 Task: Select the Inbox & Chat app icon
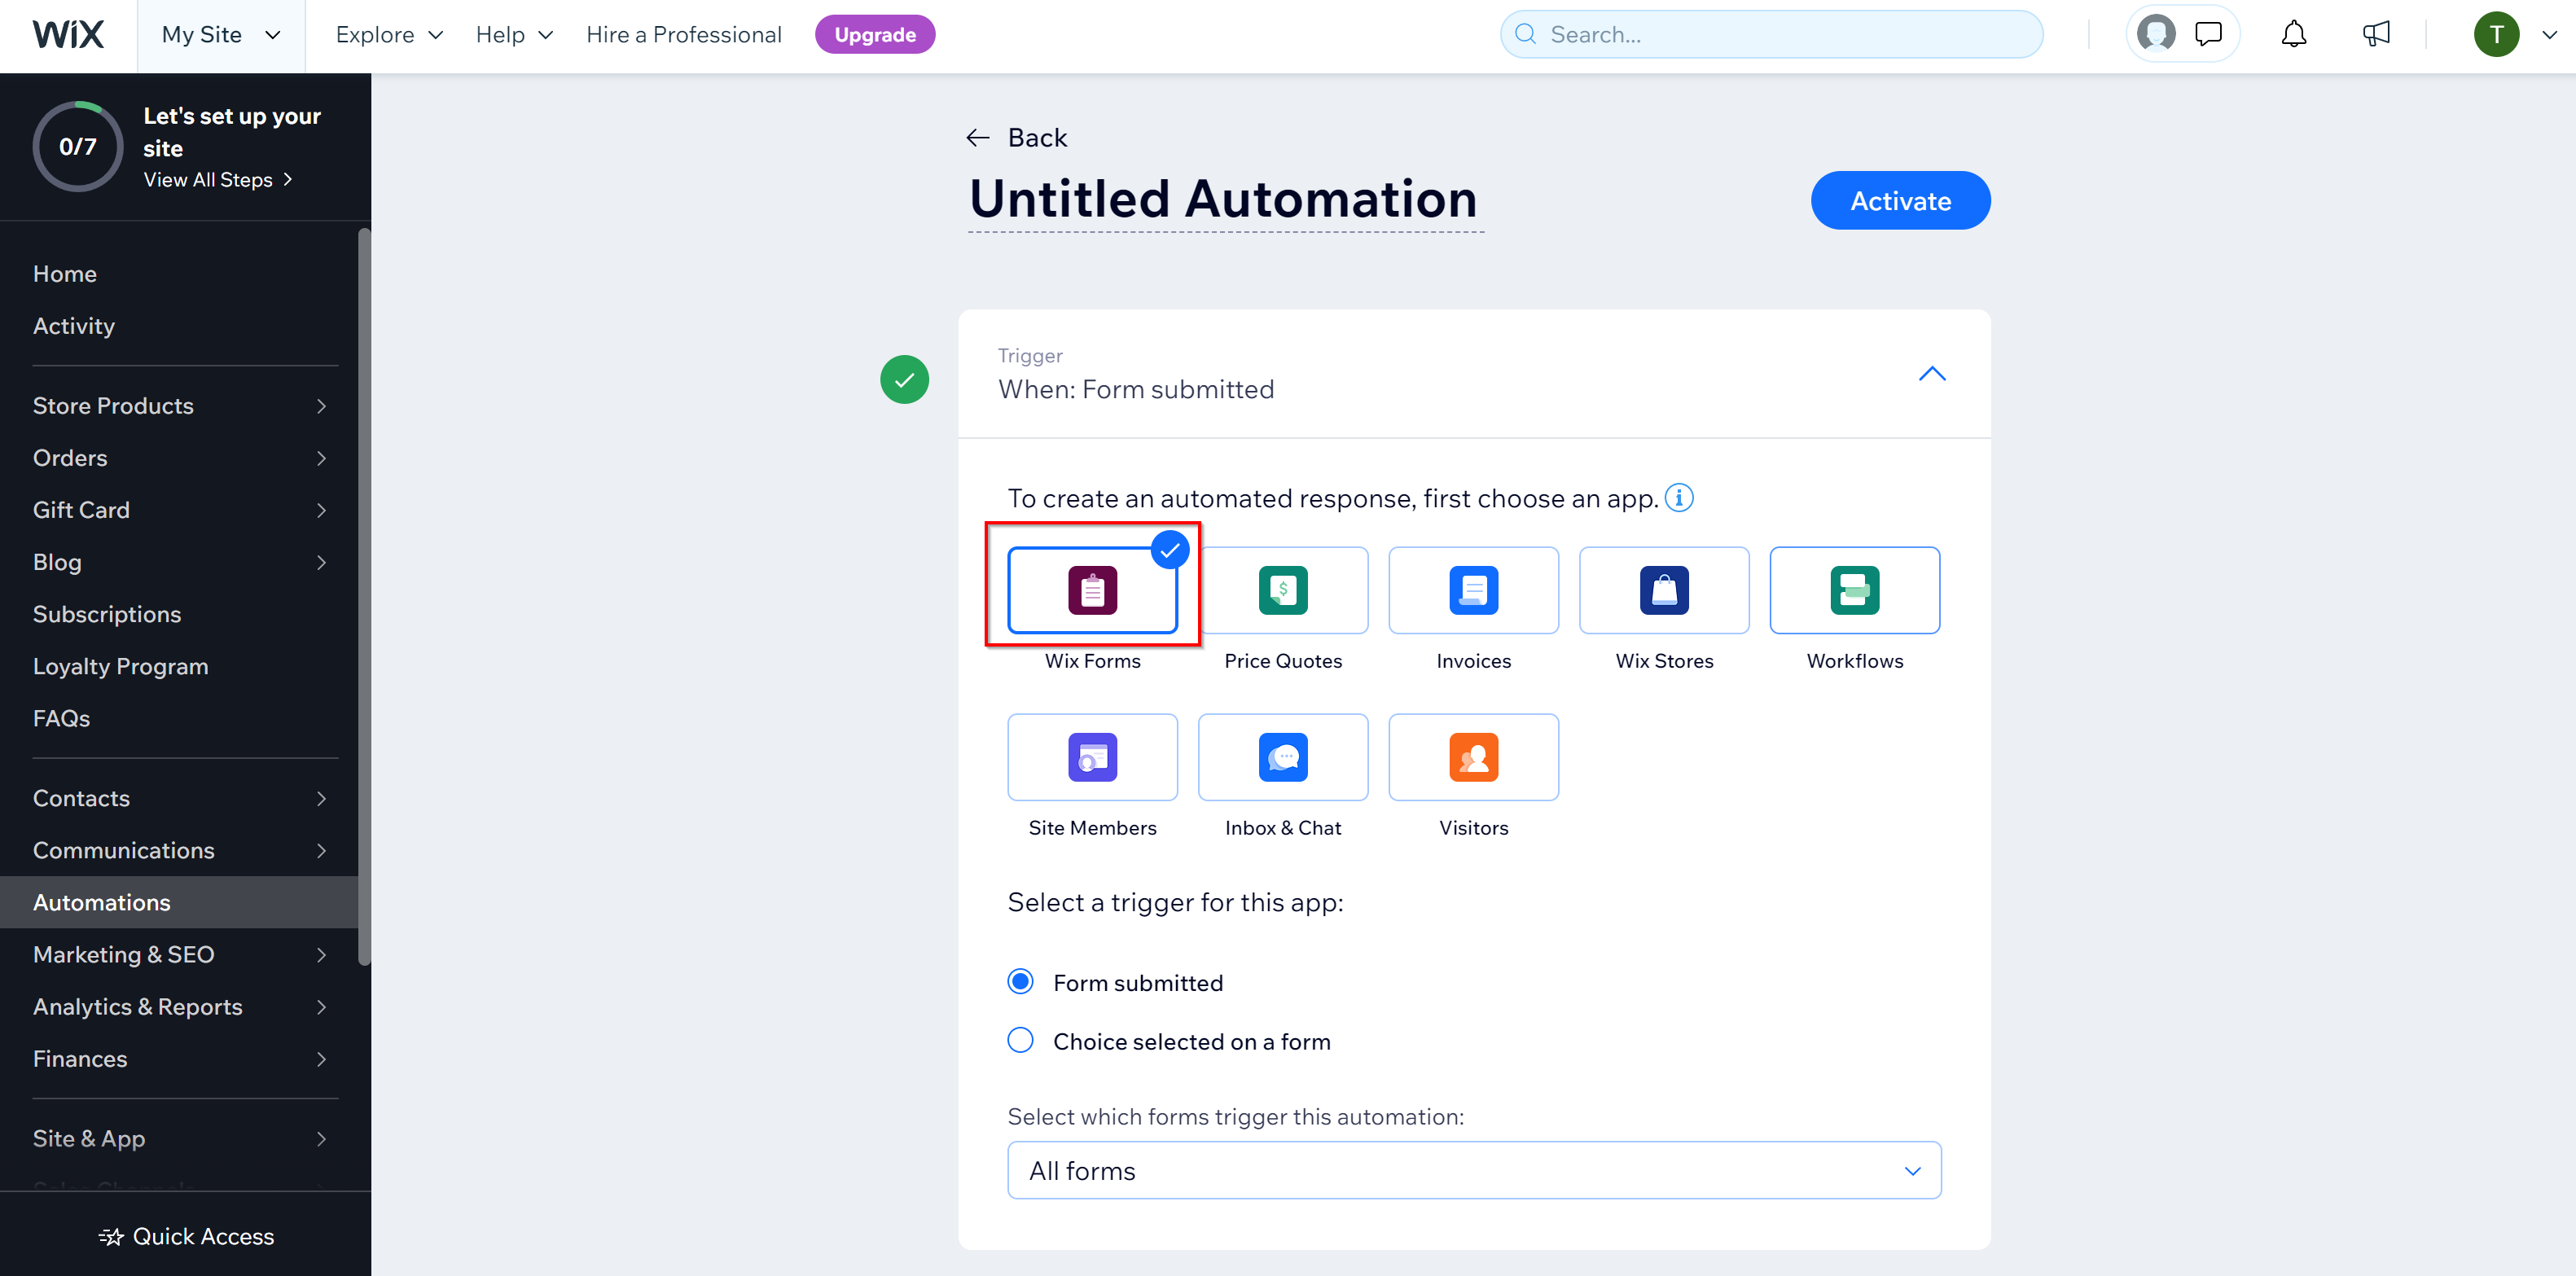click(x=1283, y=757)
